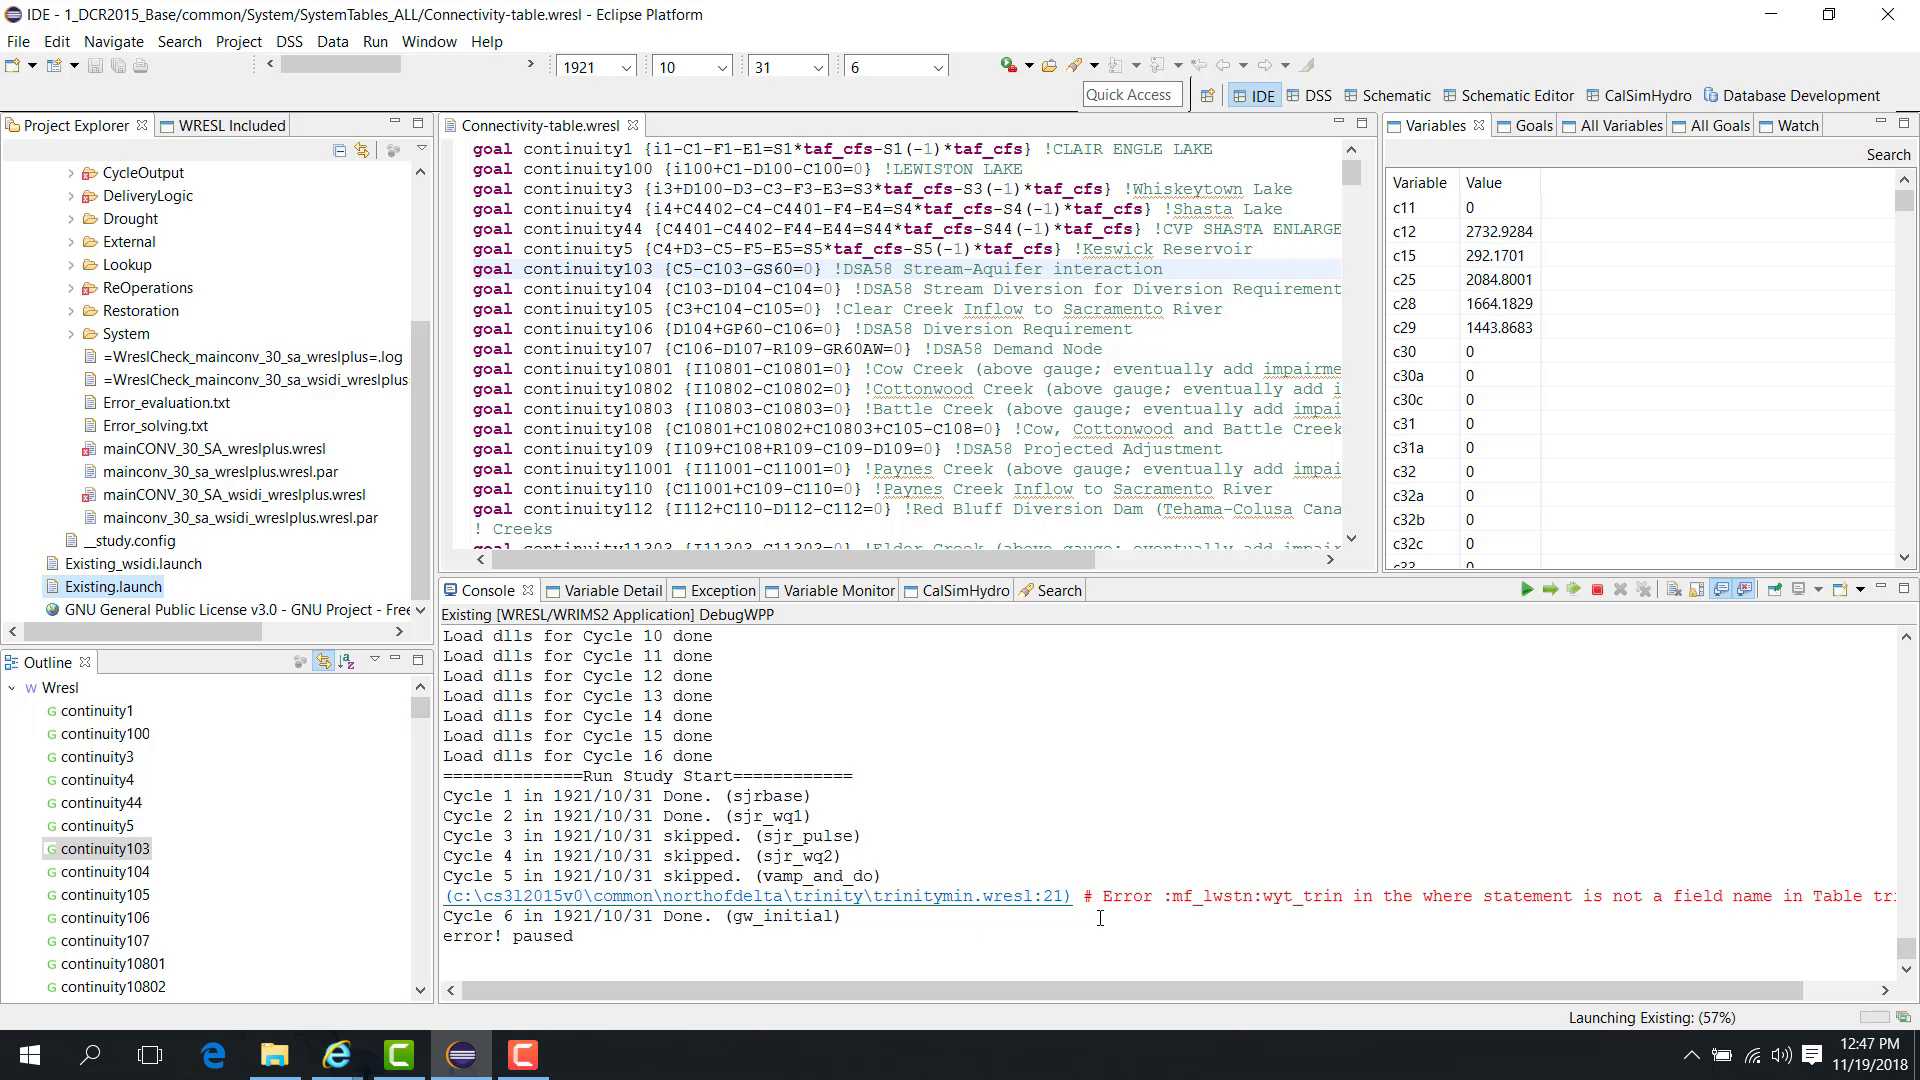Open the Display Selected Console dropdown

(x=1817, y=590)
